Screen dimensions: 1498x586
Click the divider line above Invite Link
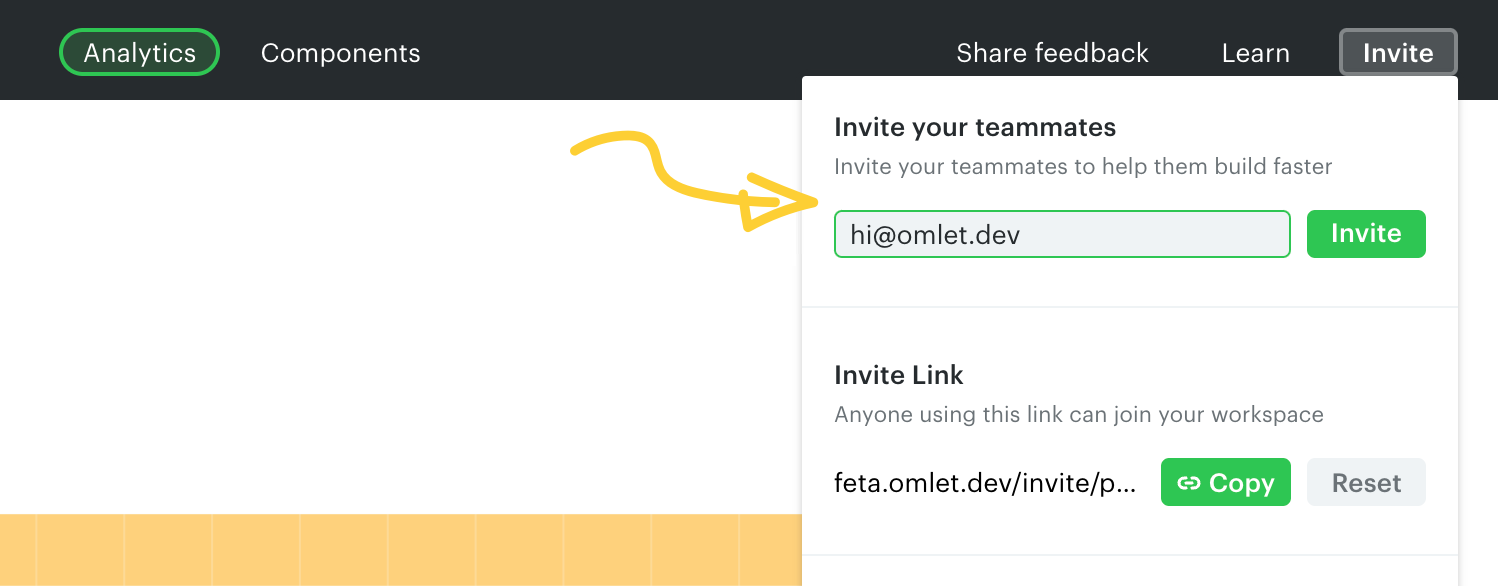coord(1129,307)
